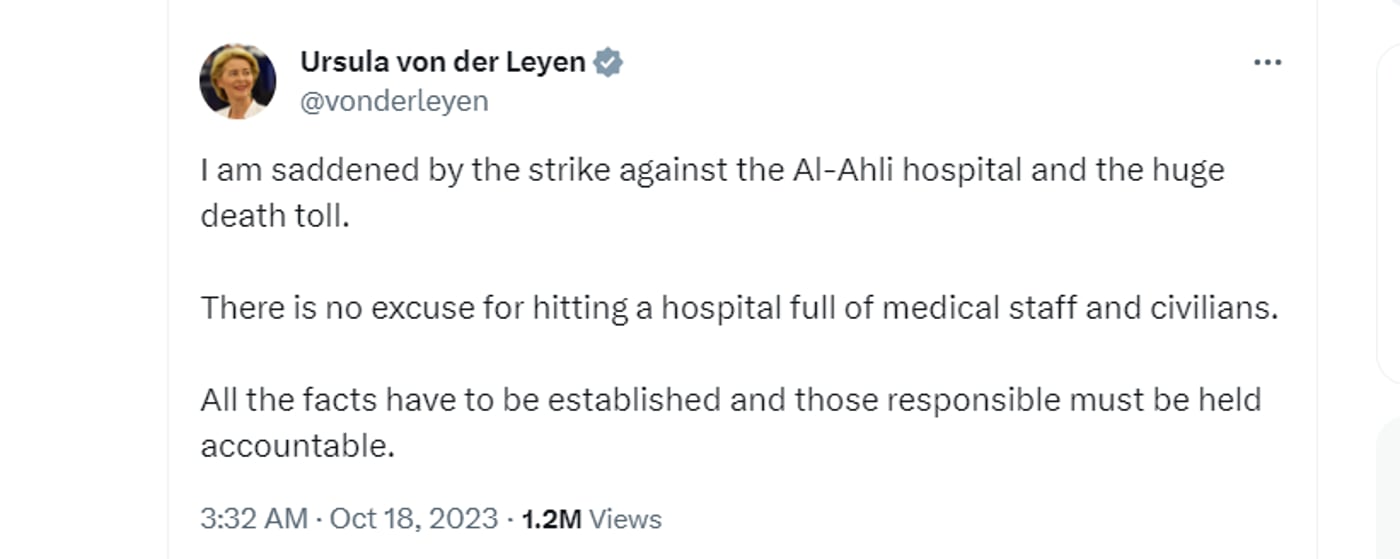
Task: Click the blank margin left of the tweet
Action: (84, 280)
